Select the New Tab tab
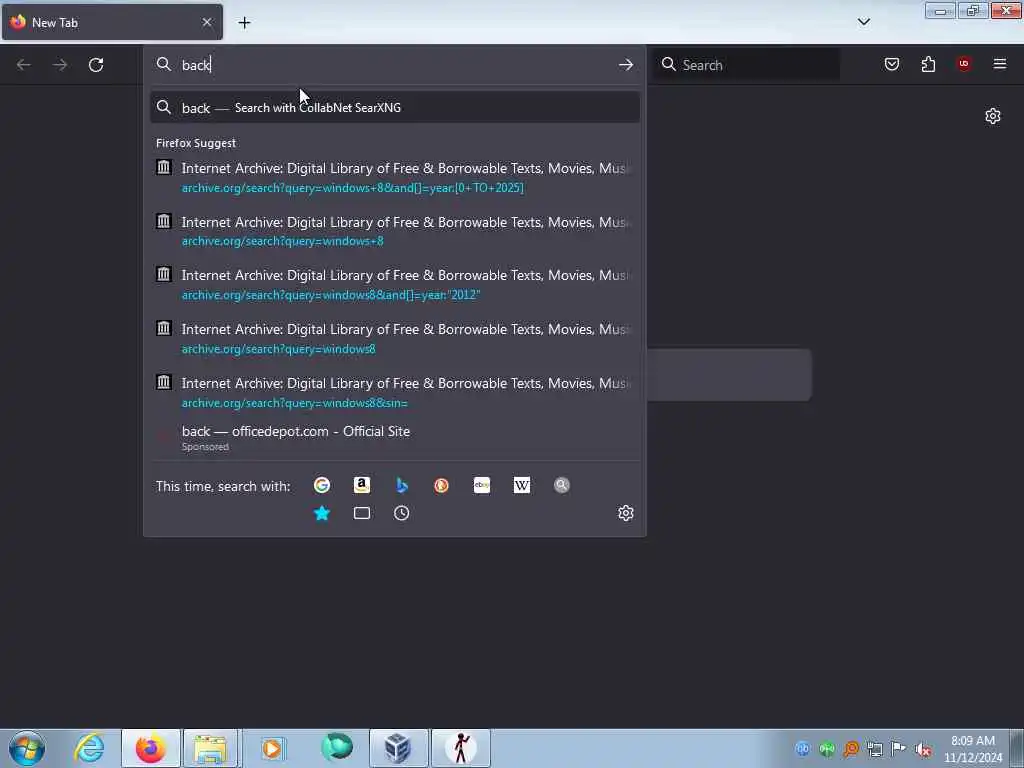This screenshot has width=1024, height=768. [112, 22]
